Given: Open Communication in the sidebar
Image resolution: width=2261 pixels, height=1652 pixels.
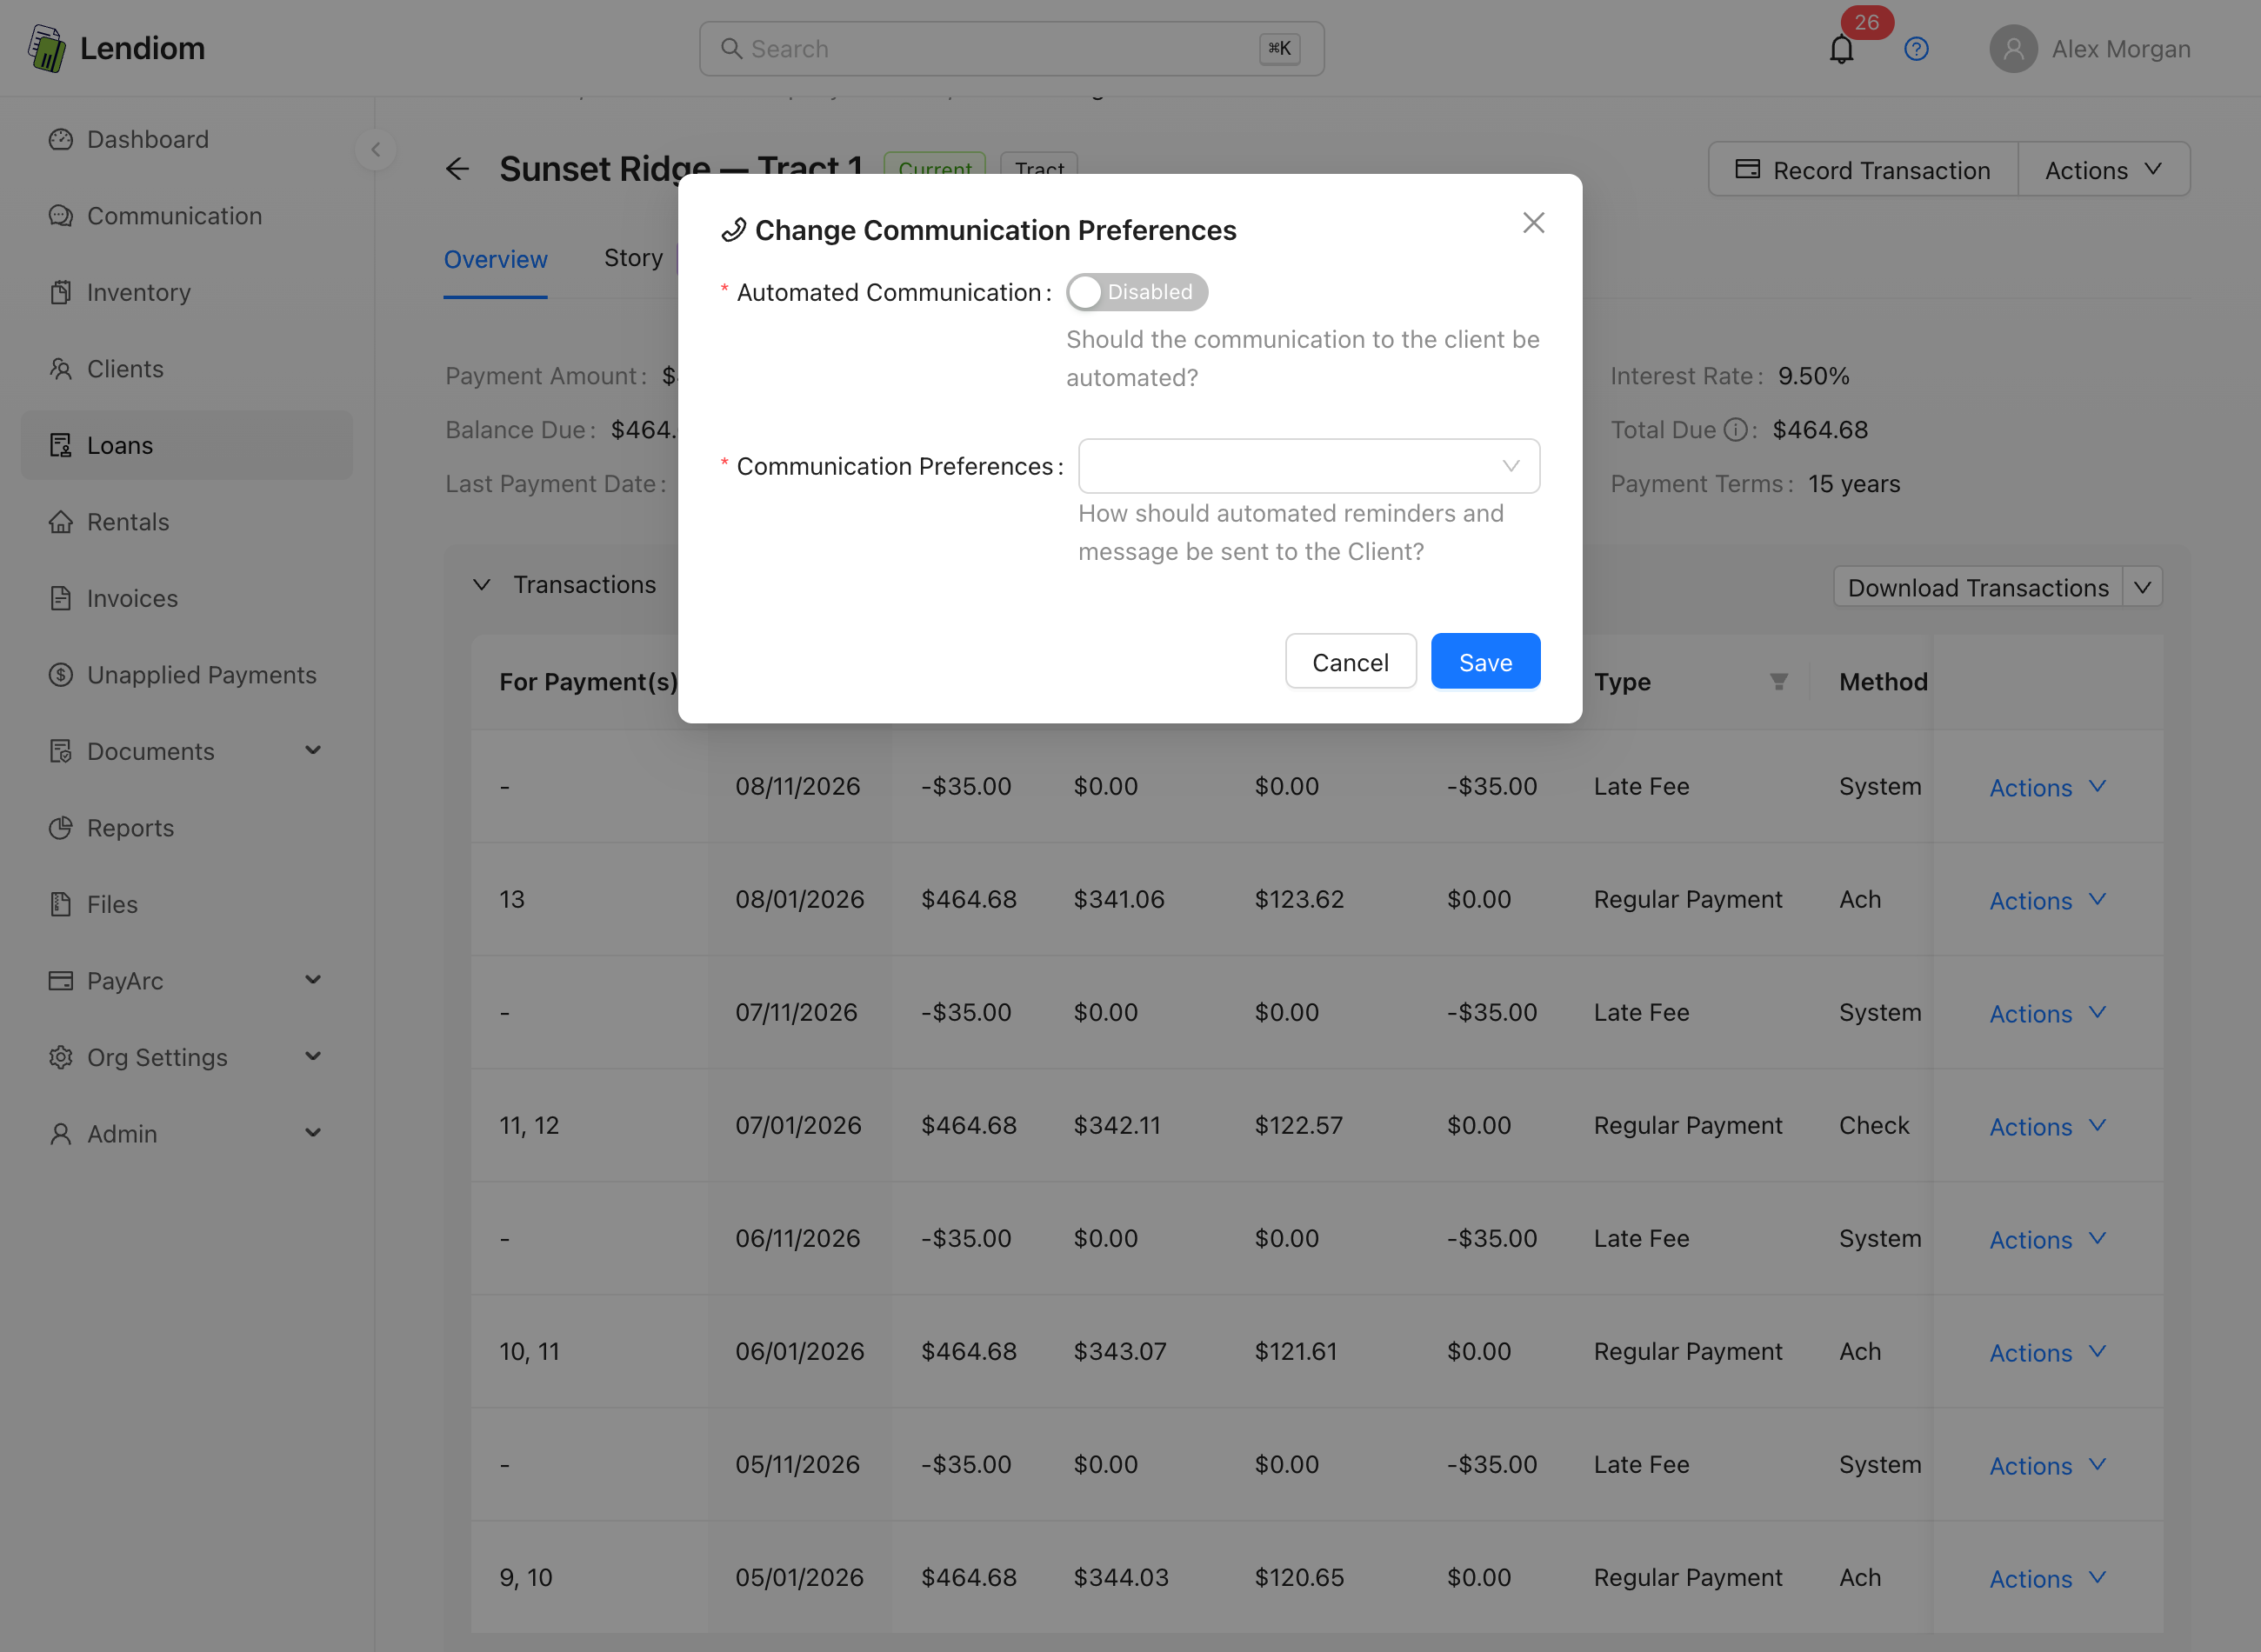Looking at the screenshot, I should coord(186,216).
